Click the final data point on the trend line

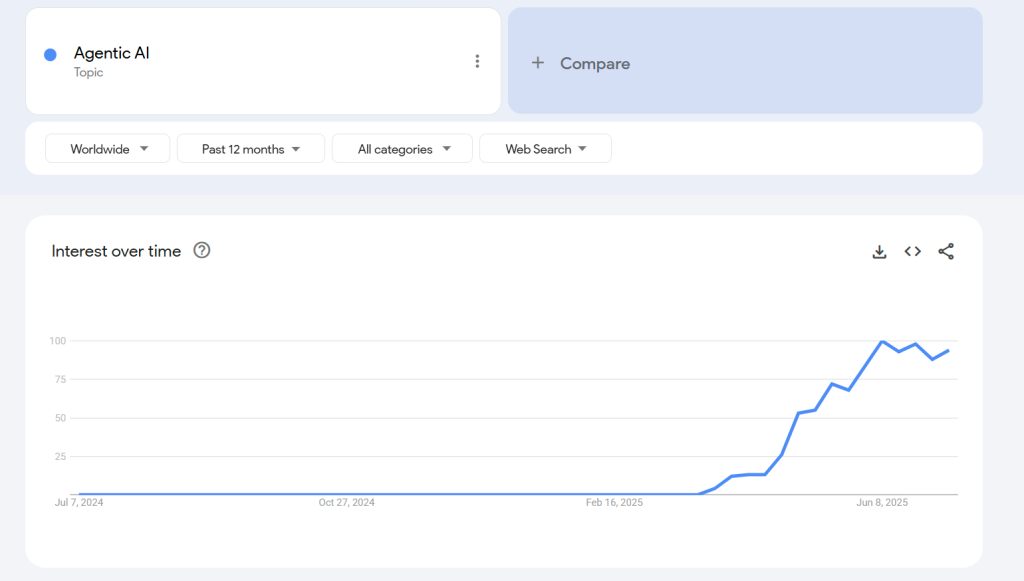coord(948,351)
